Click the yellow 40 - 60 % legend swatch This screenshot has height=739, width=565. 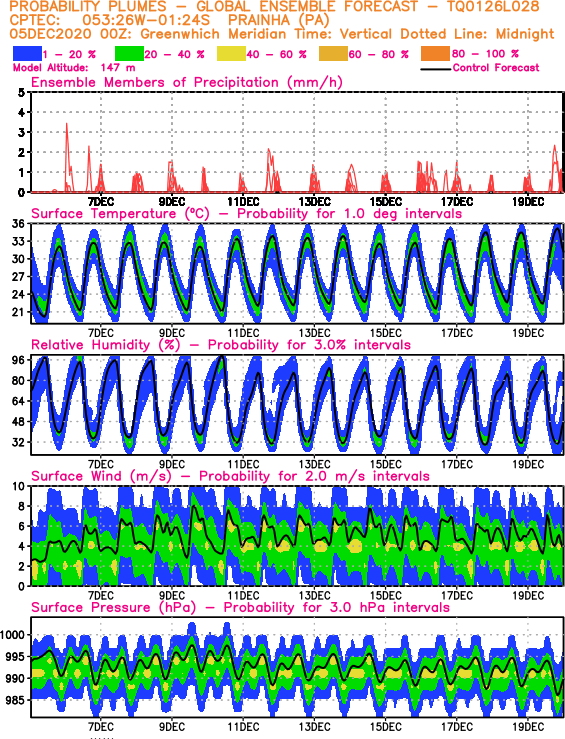coord(231,54)
